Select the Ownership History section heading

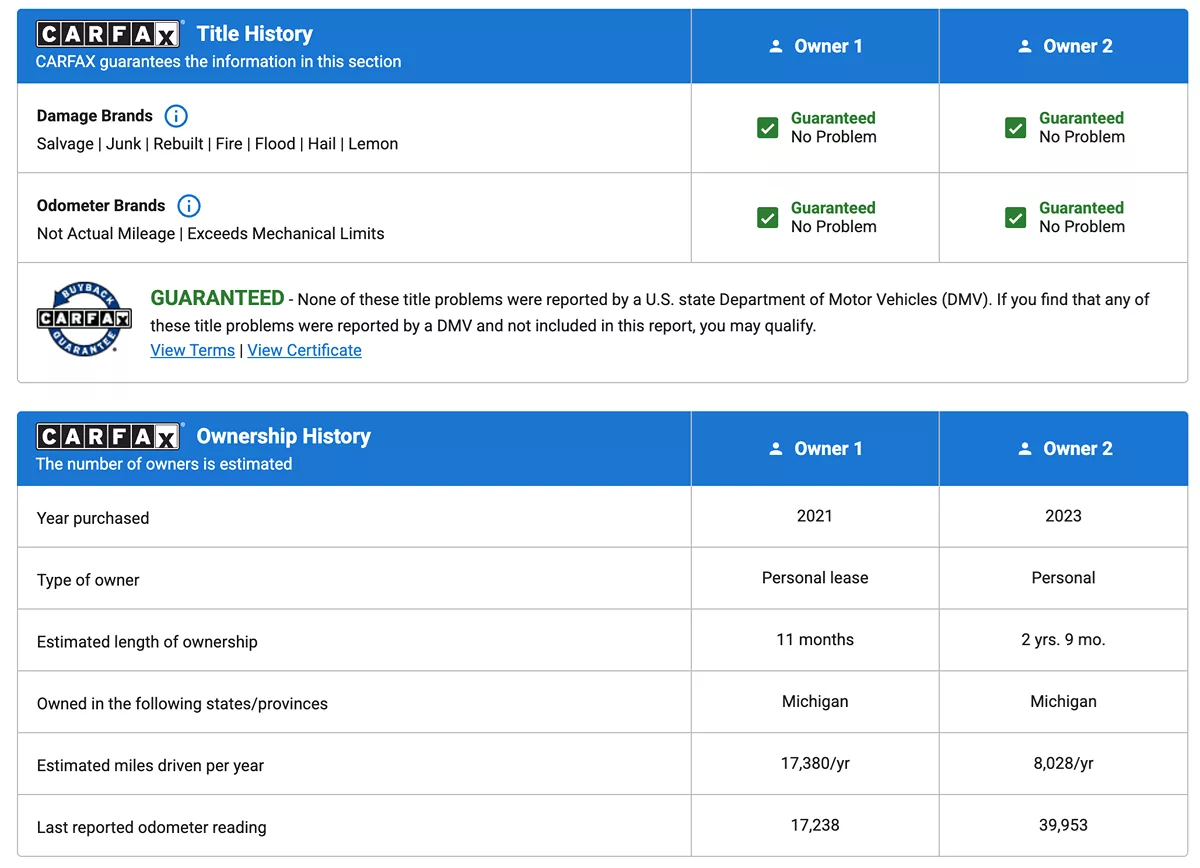(283, 437)
